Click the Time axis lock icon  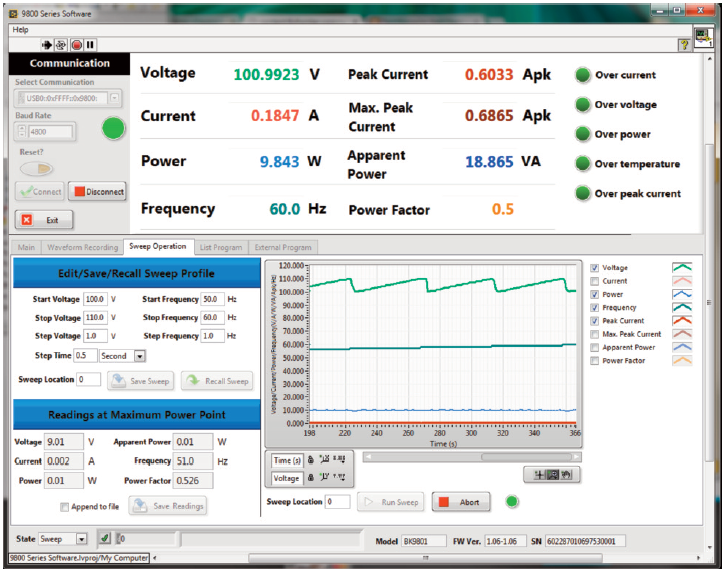[311, 459]
